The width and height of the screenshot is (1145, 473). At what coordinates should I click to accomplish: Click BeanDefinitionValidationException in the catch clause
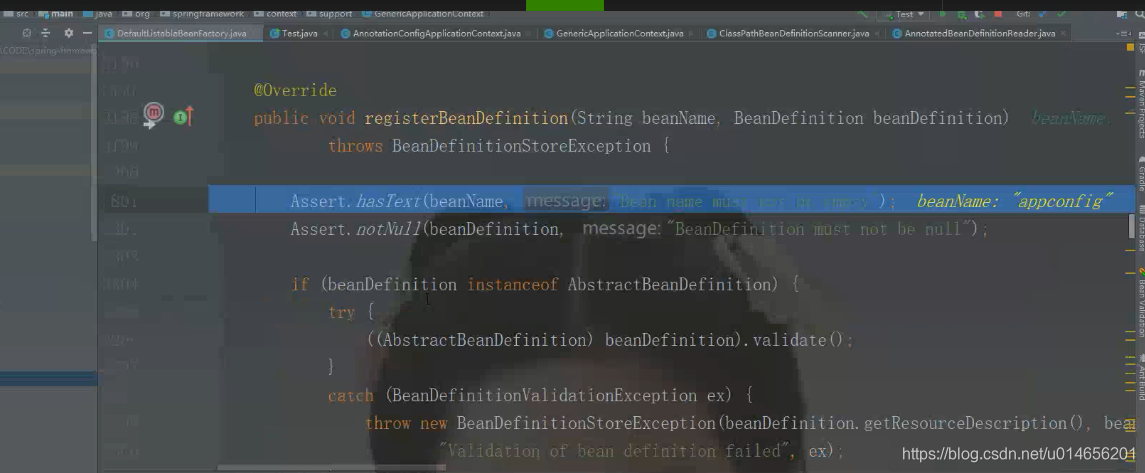coord(549,396)
